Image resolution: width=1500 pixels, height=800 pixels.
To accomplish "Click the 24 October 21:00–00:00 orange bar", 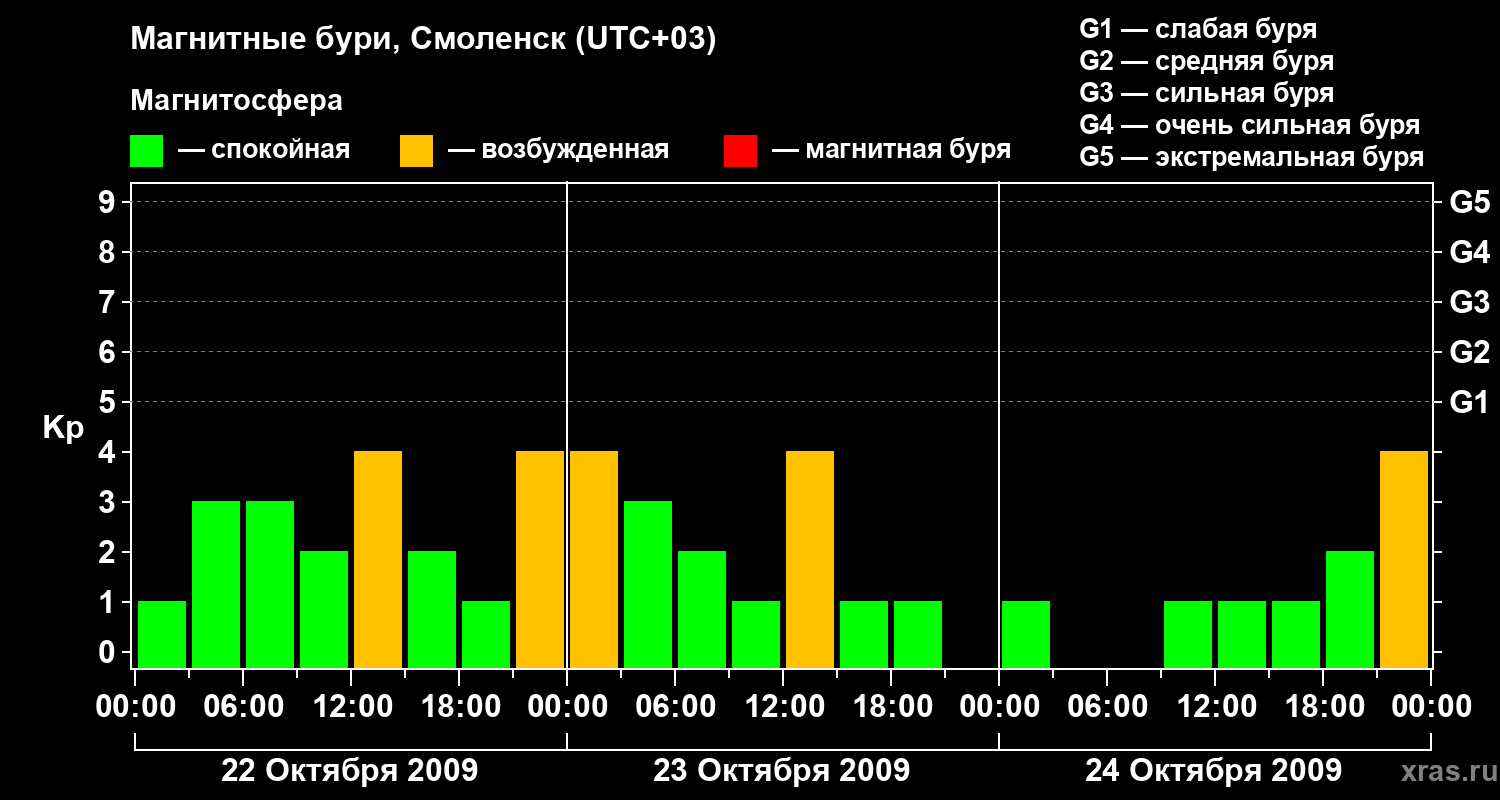I will pos(1404,559).
